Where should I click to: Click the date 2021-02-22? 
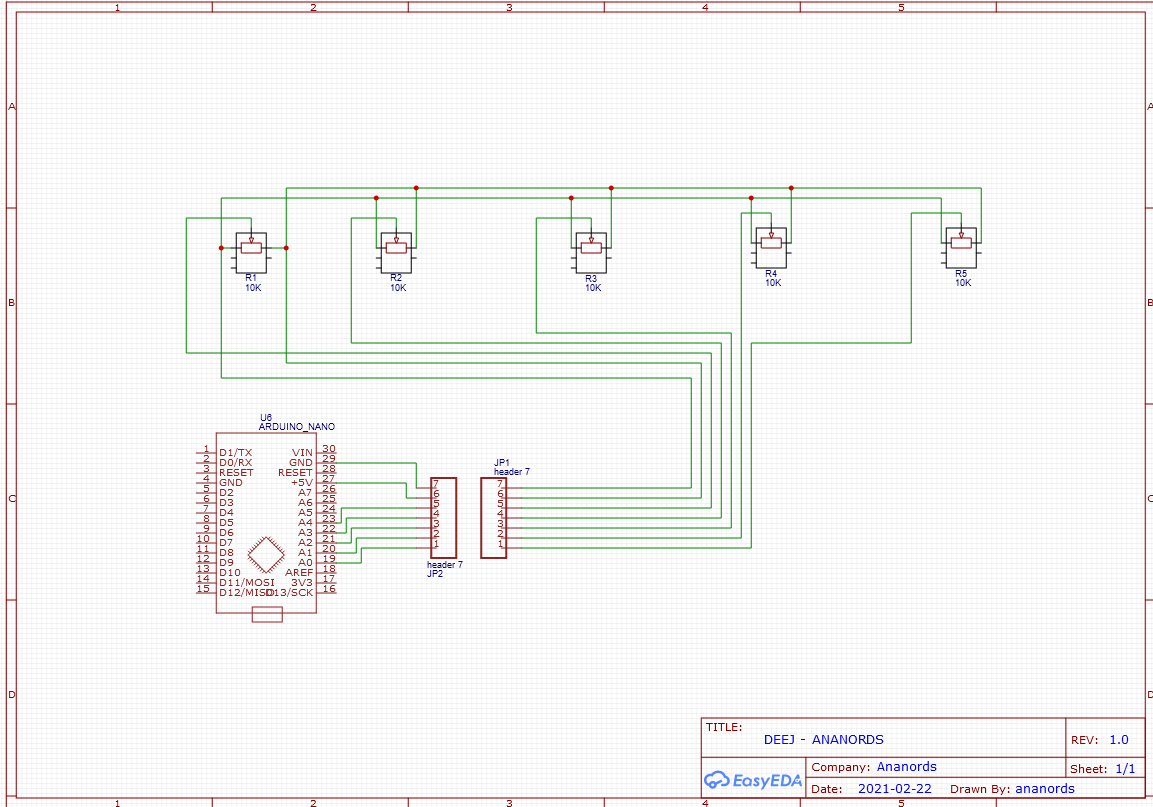pos(895,789)
